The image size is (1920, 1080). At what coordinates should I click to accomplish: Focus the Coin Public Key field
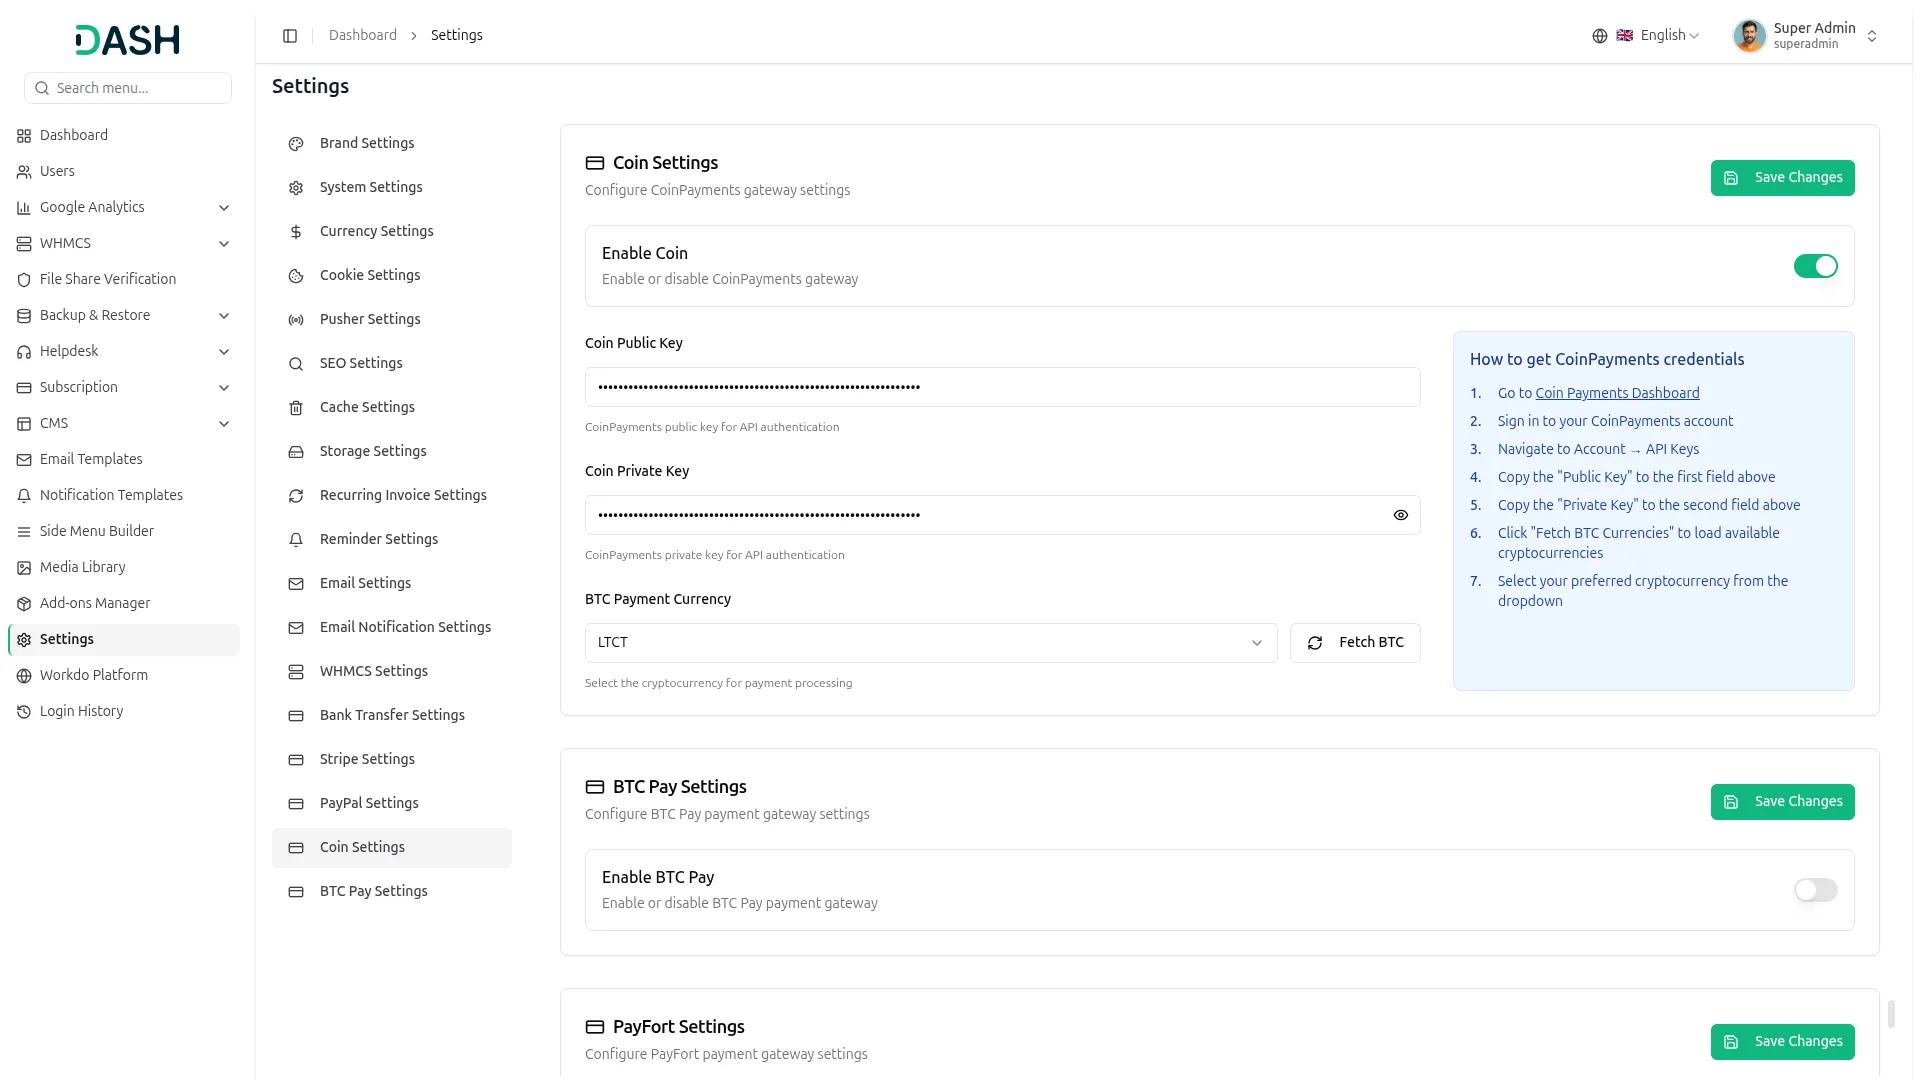1002,387
